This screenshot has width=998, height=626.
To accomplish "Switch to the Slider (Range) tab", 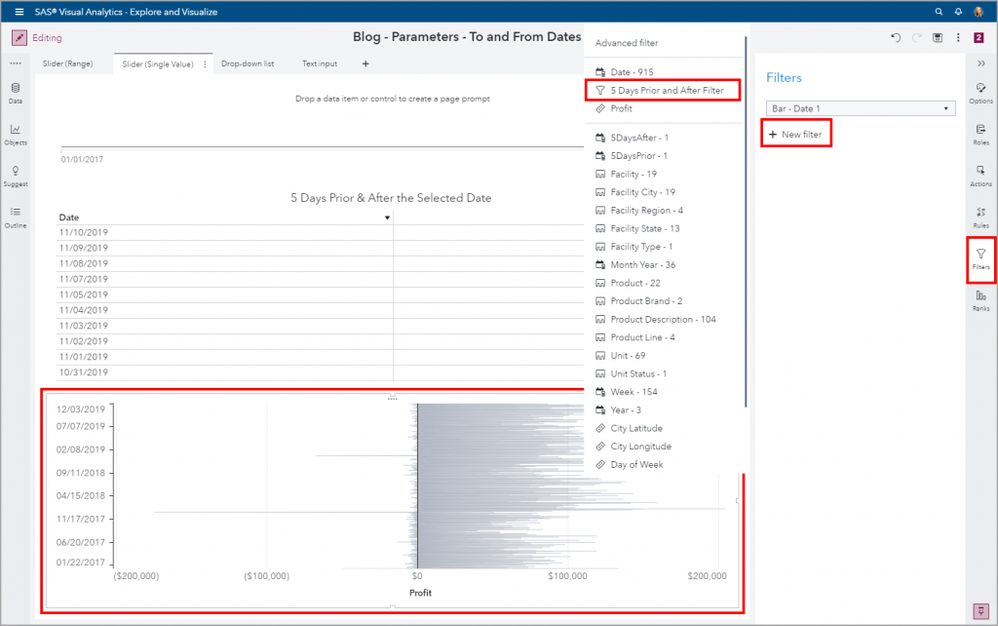I will [67, 64].
